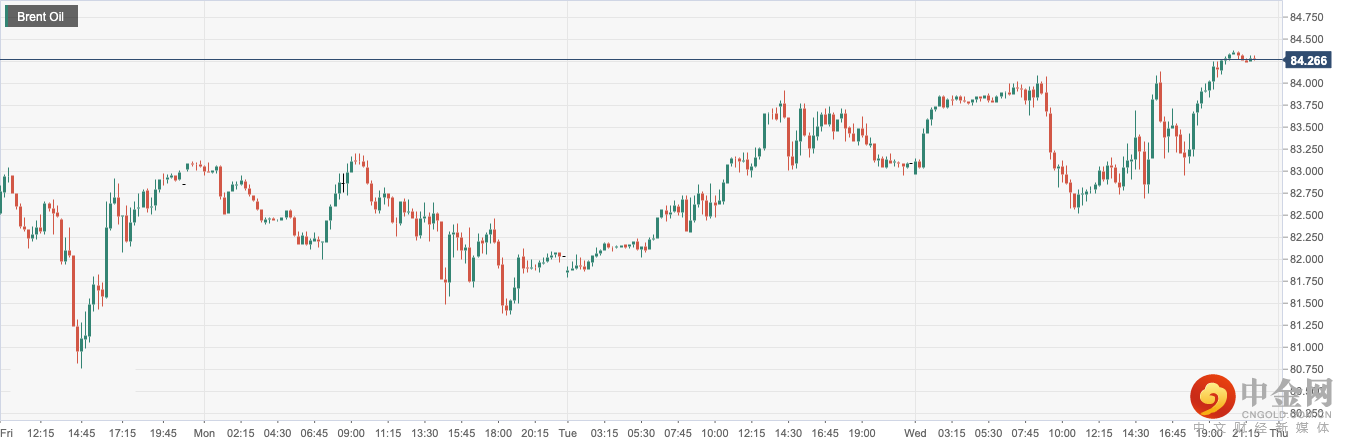The width and height of the screenshot is (1347, 446).
Task: Click the Fri label at axis start
Action: point(7,433)
